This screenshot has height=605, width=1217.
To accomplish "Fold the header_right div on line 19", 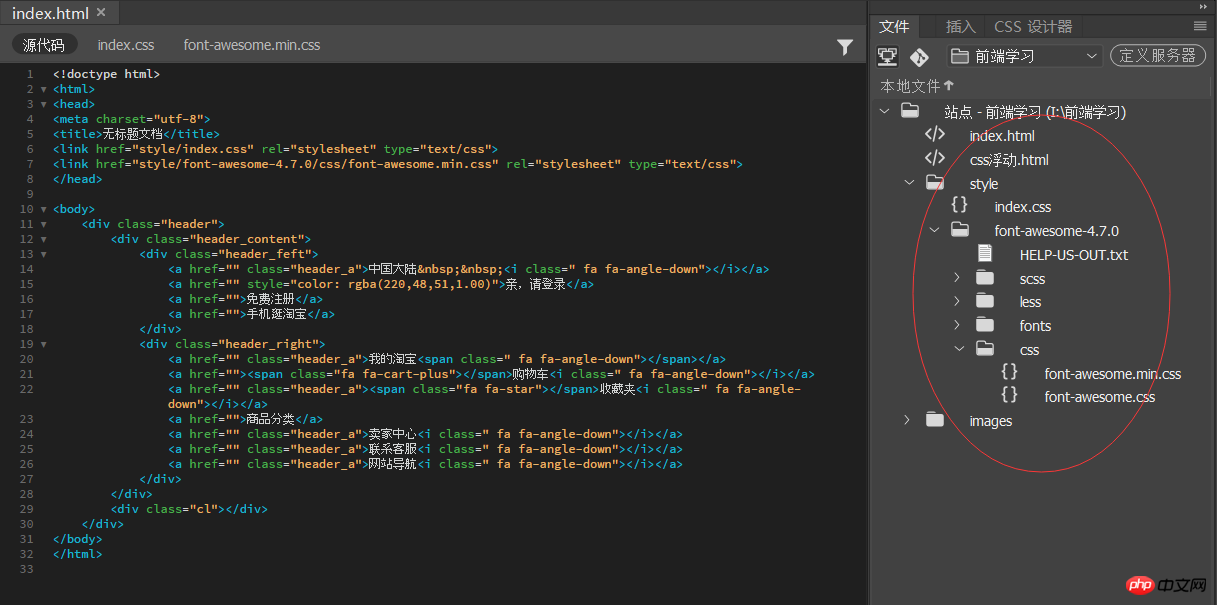I will tap(43, 344).
